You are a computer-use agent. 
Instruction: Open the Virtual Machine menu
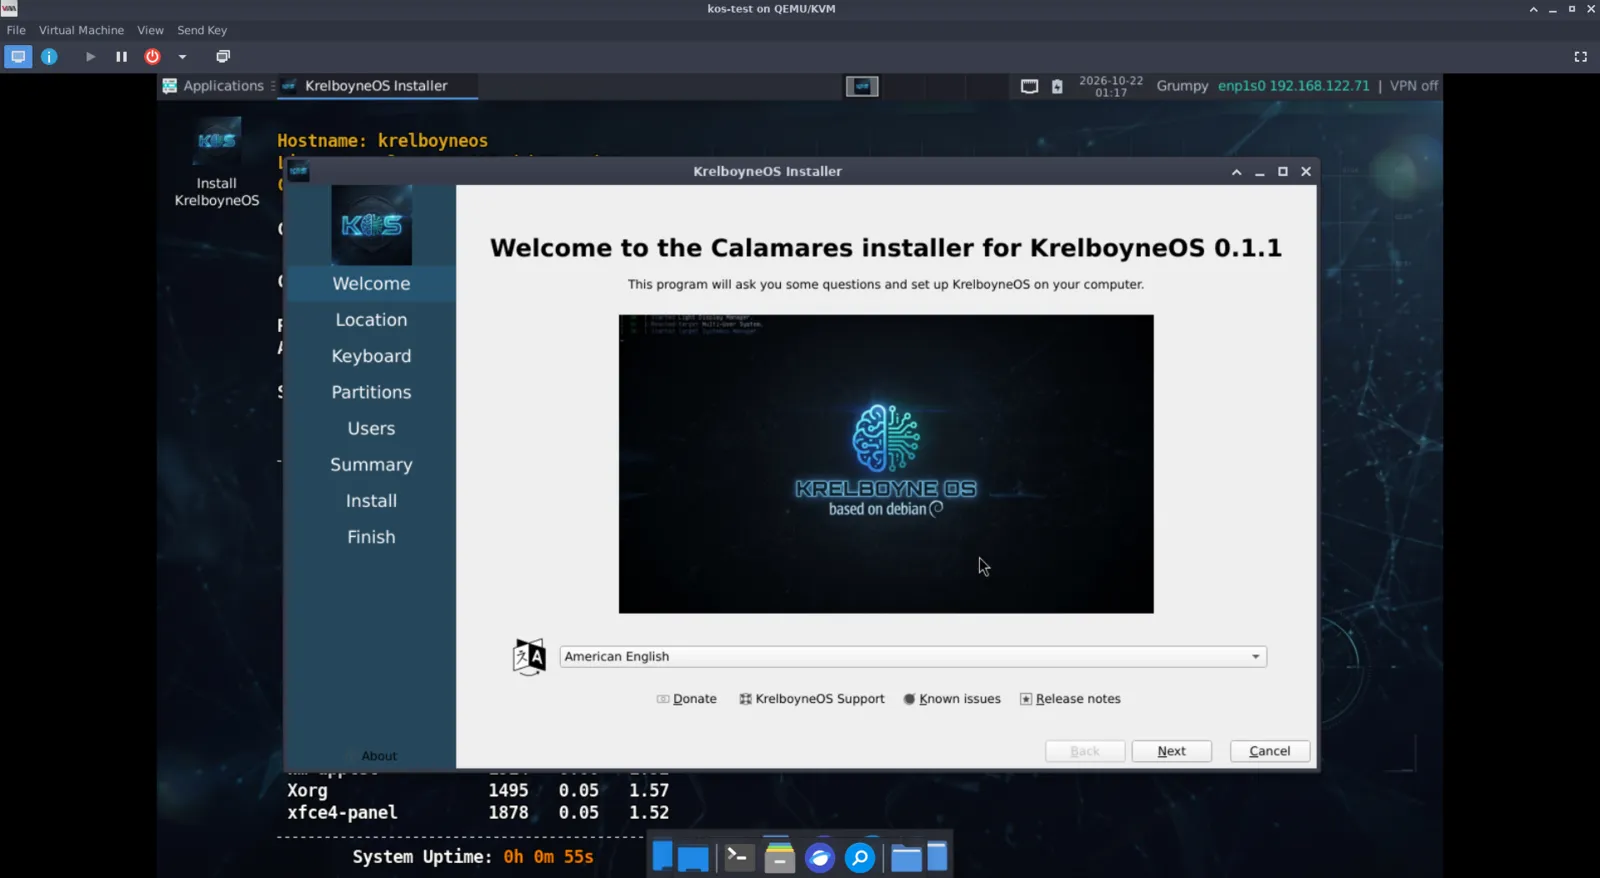coord(81,30)
